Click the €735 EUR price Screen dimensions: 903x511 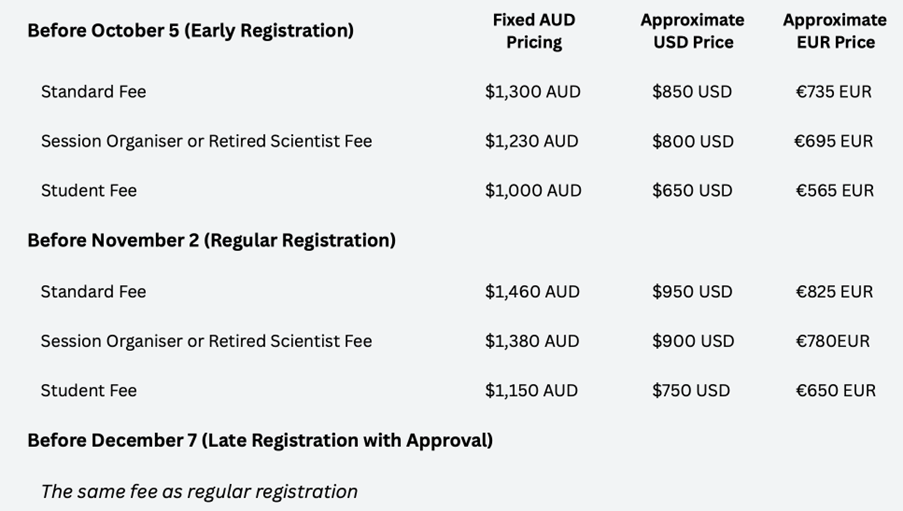pyautogui.click(x=834, y=91)
